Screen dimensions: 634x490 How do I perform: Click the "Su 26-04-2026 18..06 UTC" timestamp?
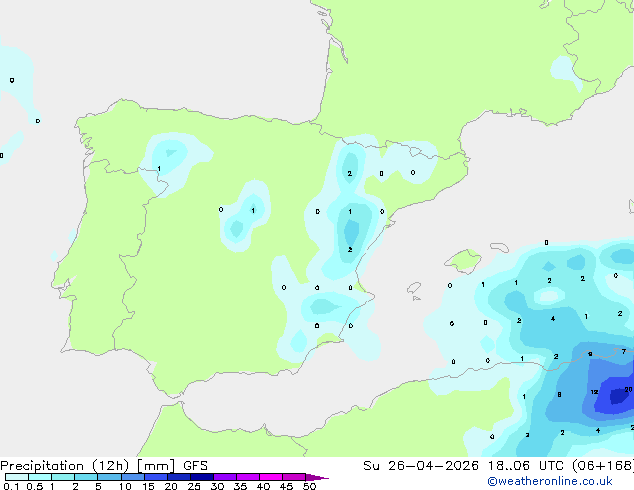tap(463, 466)
